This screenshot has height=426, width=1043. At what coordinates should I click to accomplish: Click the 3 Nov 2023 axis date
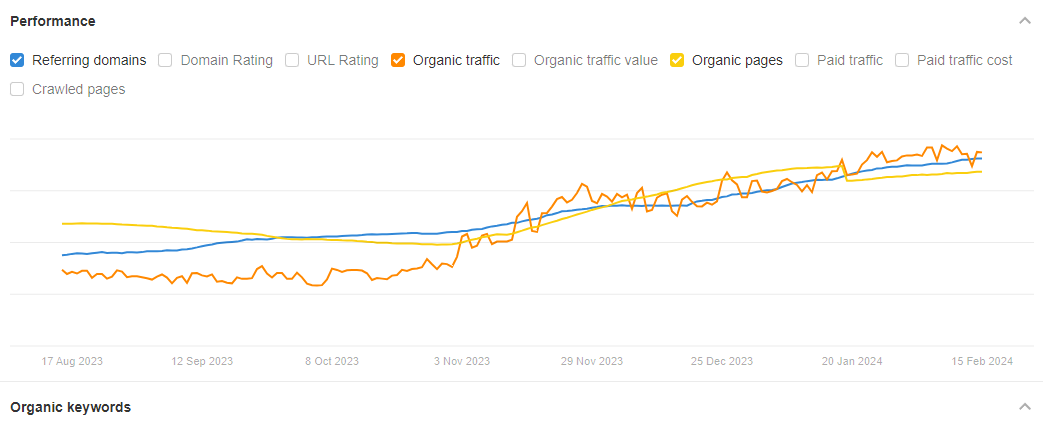[x=463, y=361]
